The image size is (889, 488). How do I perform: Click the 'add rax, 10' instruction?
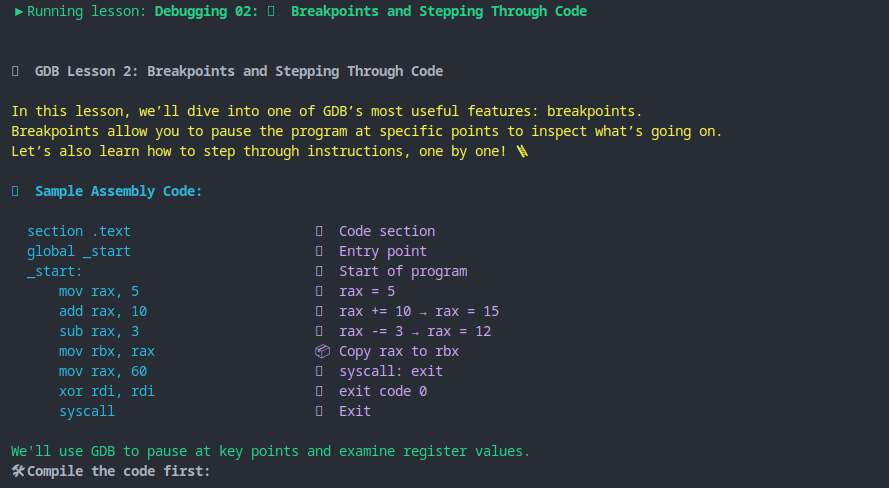click(103, 311)
